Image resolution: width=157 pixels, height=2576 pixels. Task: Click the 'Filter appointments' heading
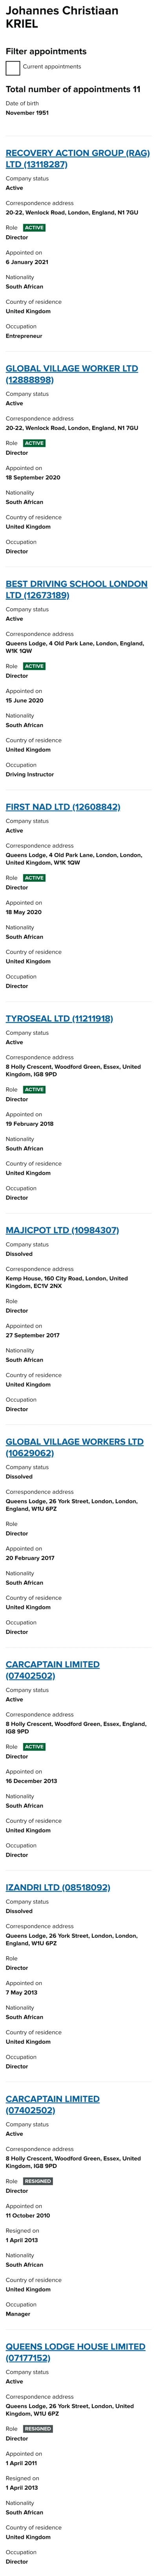coord(46,51)
